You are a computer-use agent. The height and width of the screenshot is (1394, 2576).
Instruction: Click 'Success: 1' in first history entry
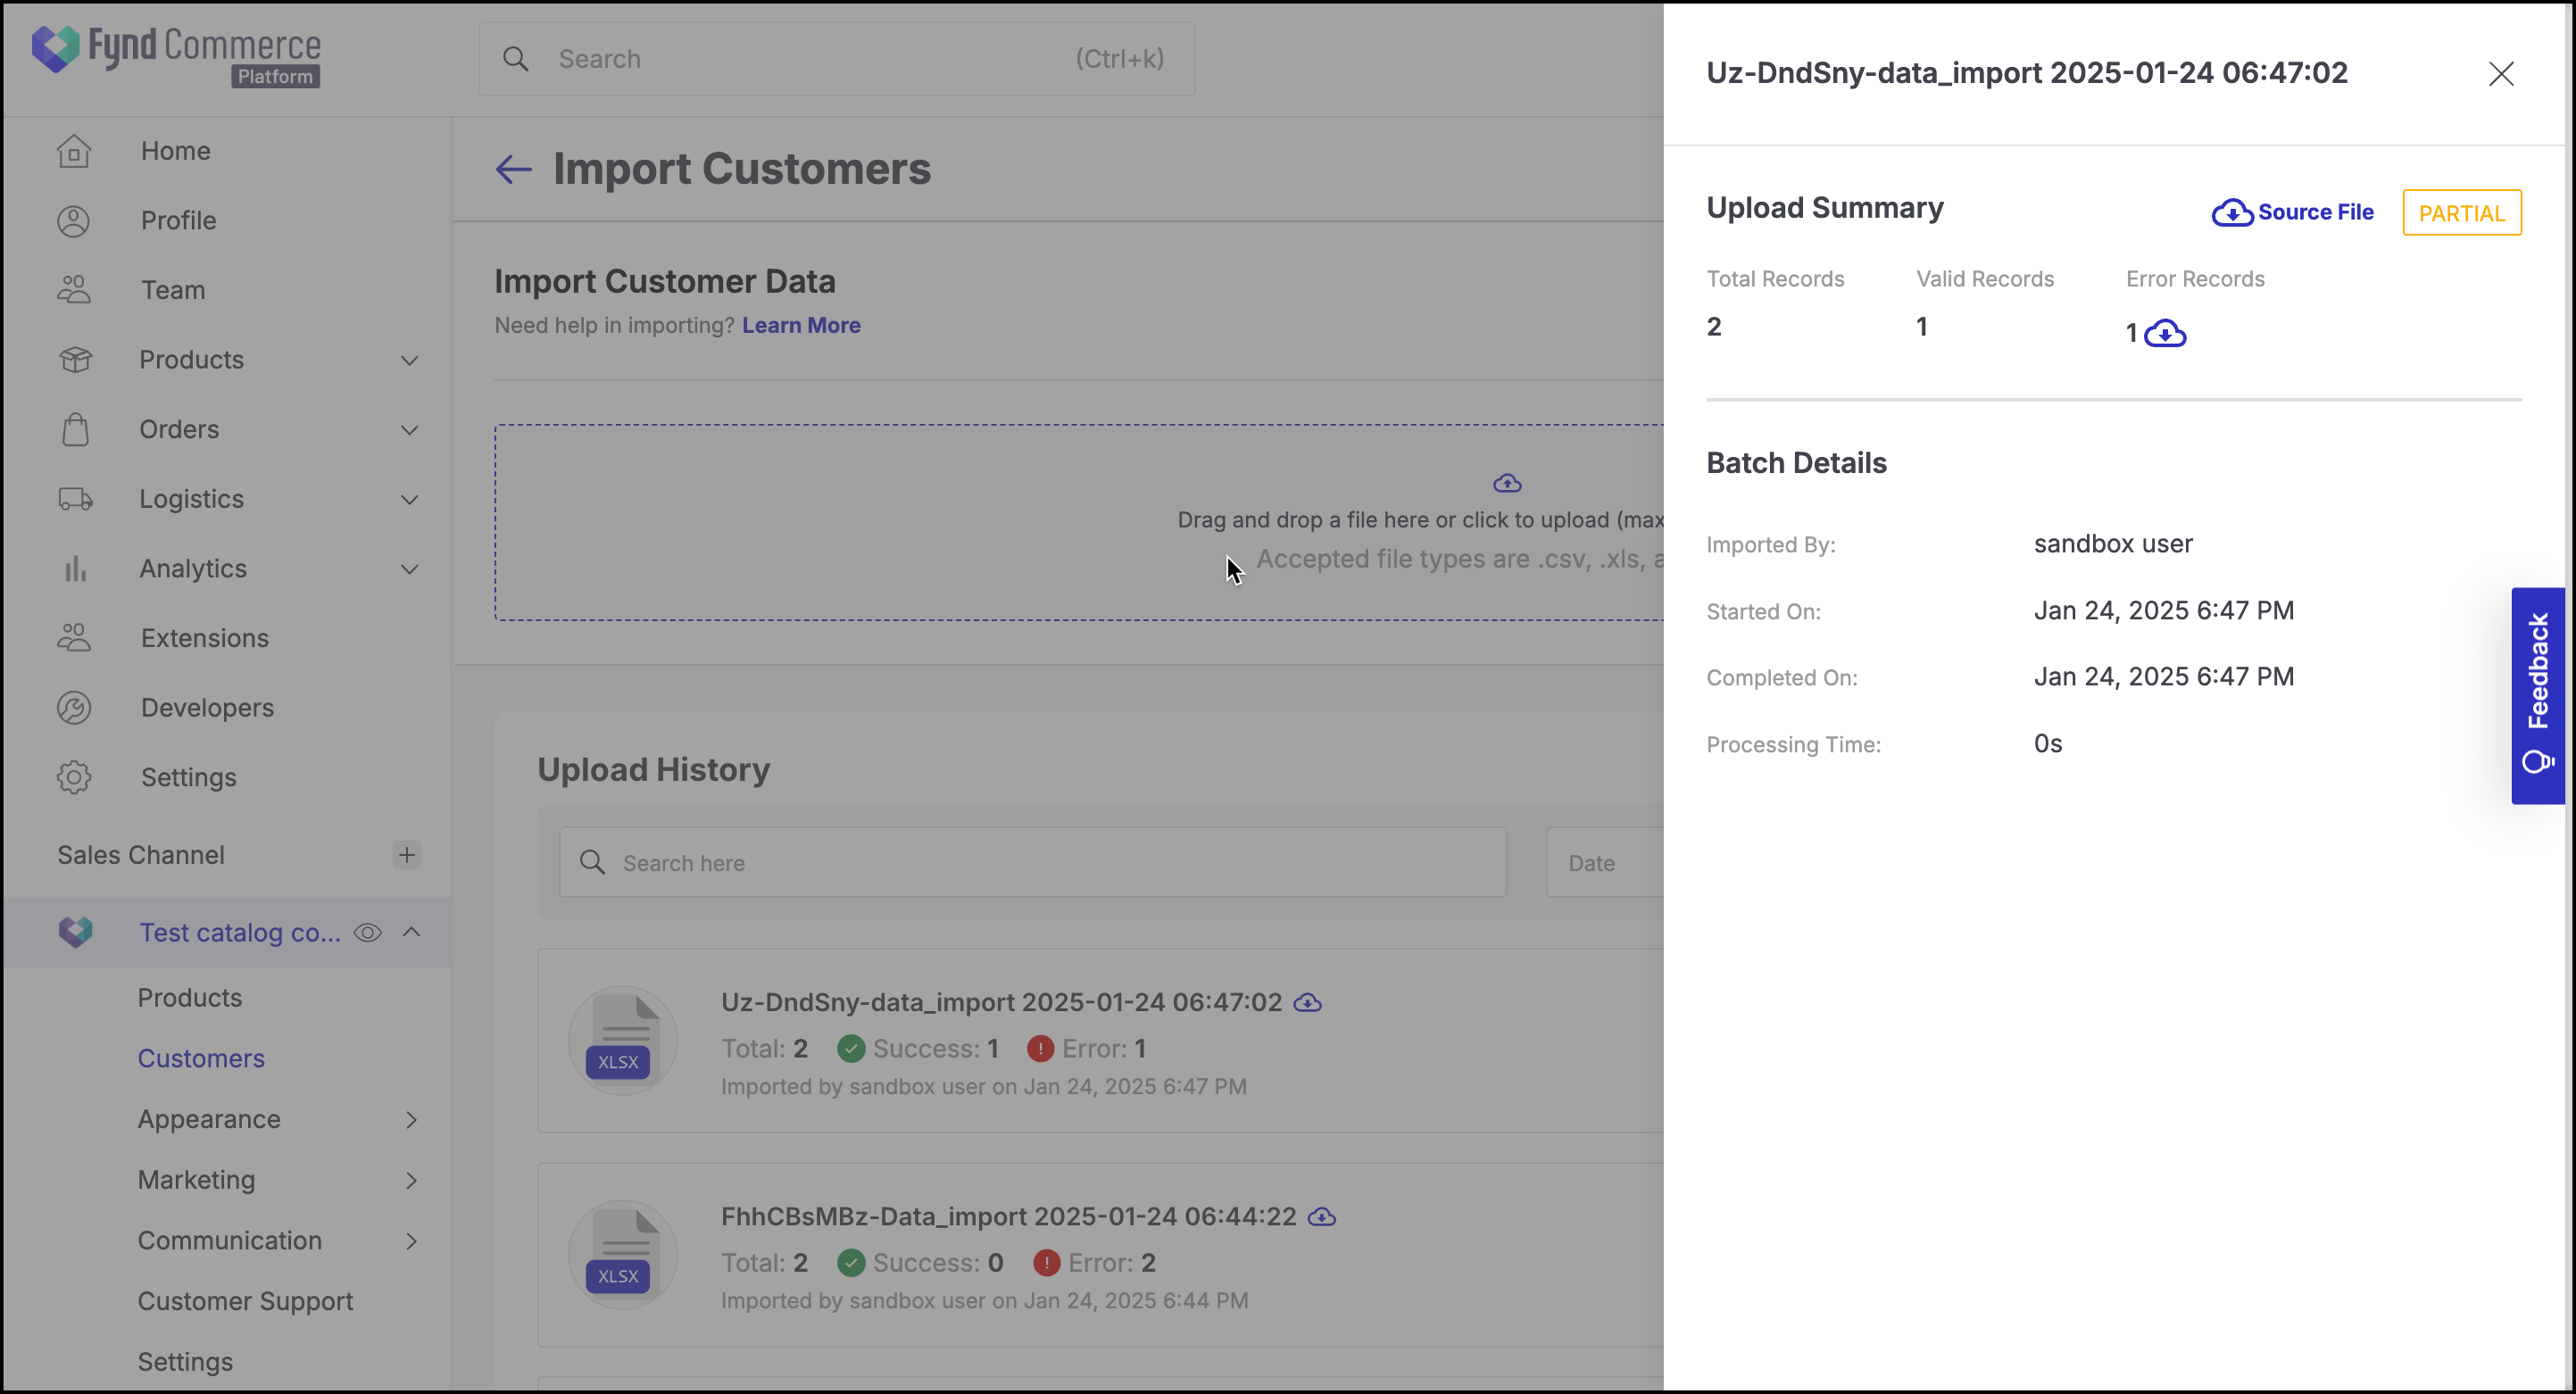919,1048
